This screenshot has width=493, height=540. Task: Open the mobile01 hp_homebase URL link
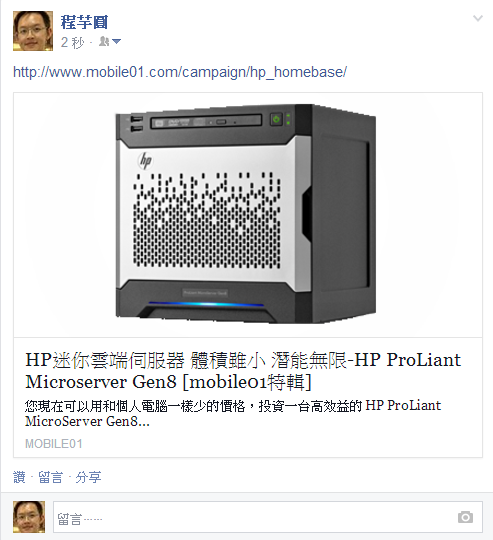[x=180, y=72]
